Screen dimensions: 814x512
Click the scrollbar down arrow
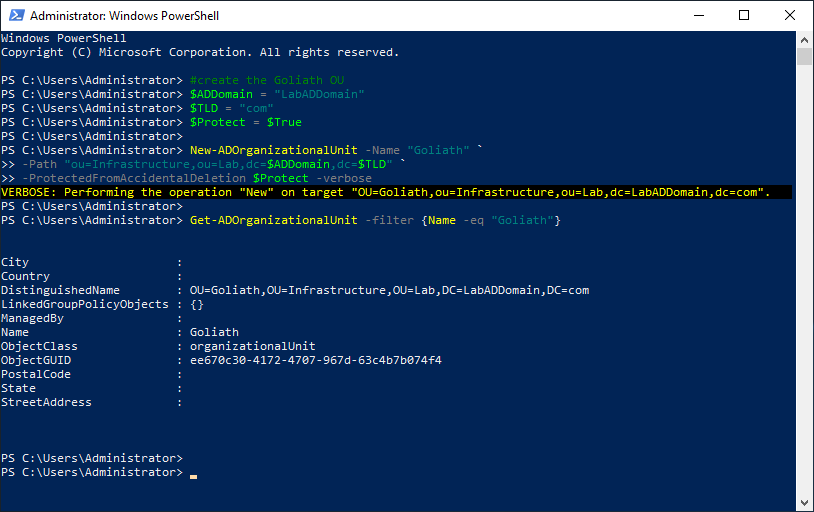(805, 504)
